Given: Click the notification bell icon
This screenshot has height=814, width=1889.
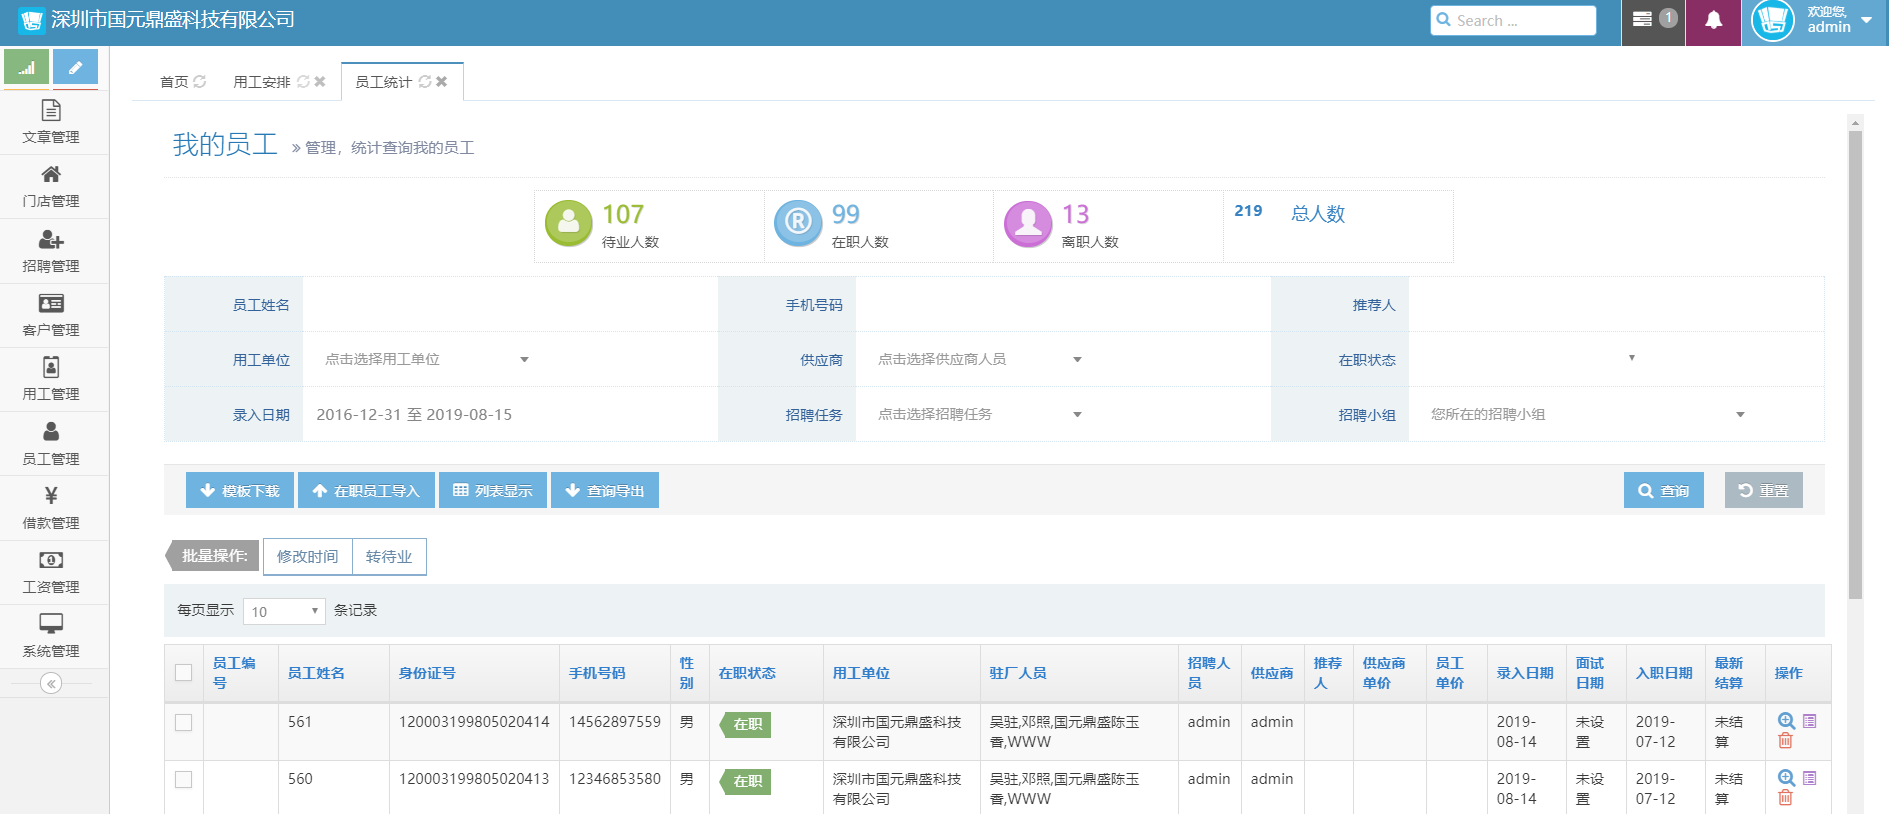Looking at the screenshot, I should [1713, 21].
